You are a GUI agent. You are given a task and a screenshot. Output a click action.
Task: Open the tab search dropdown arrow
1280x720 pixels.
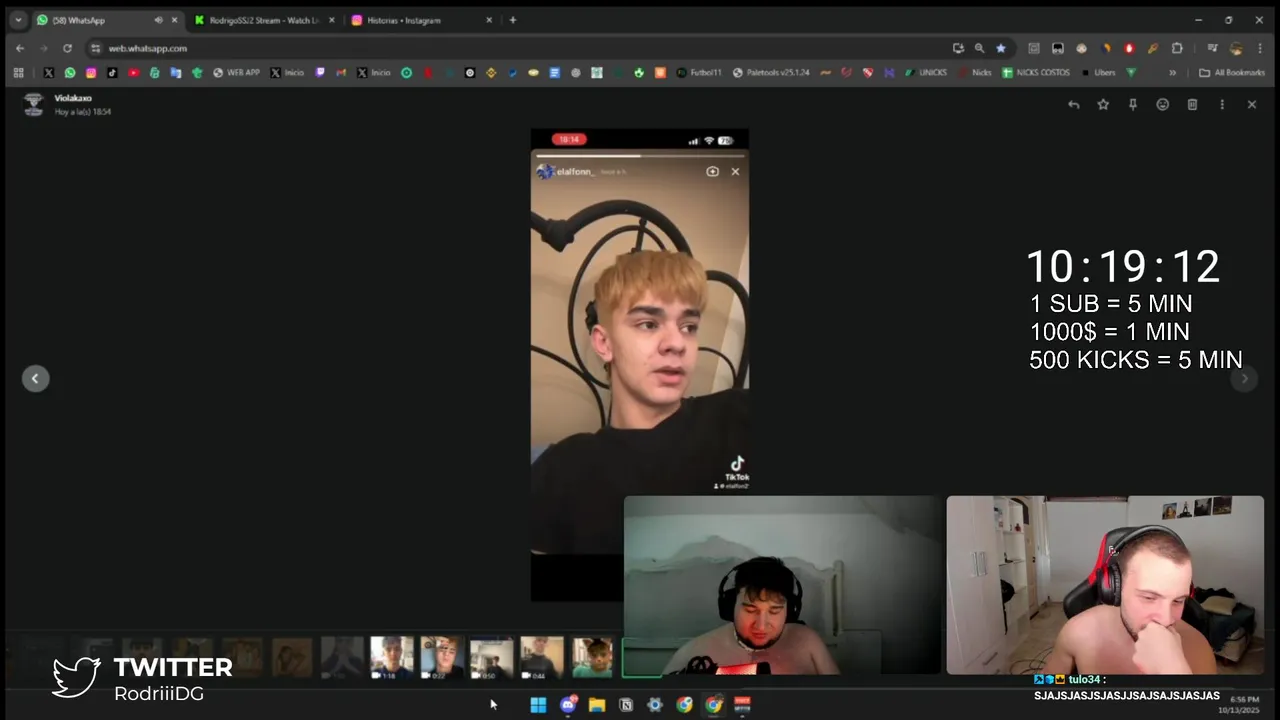18,20
